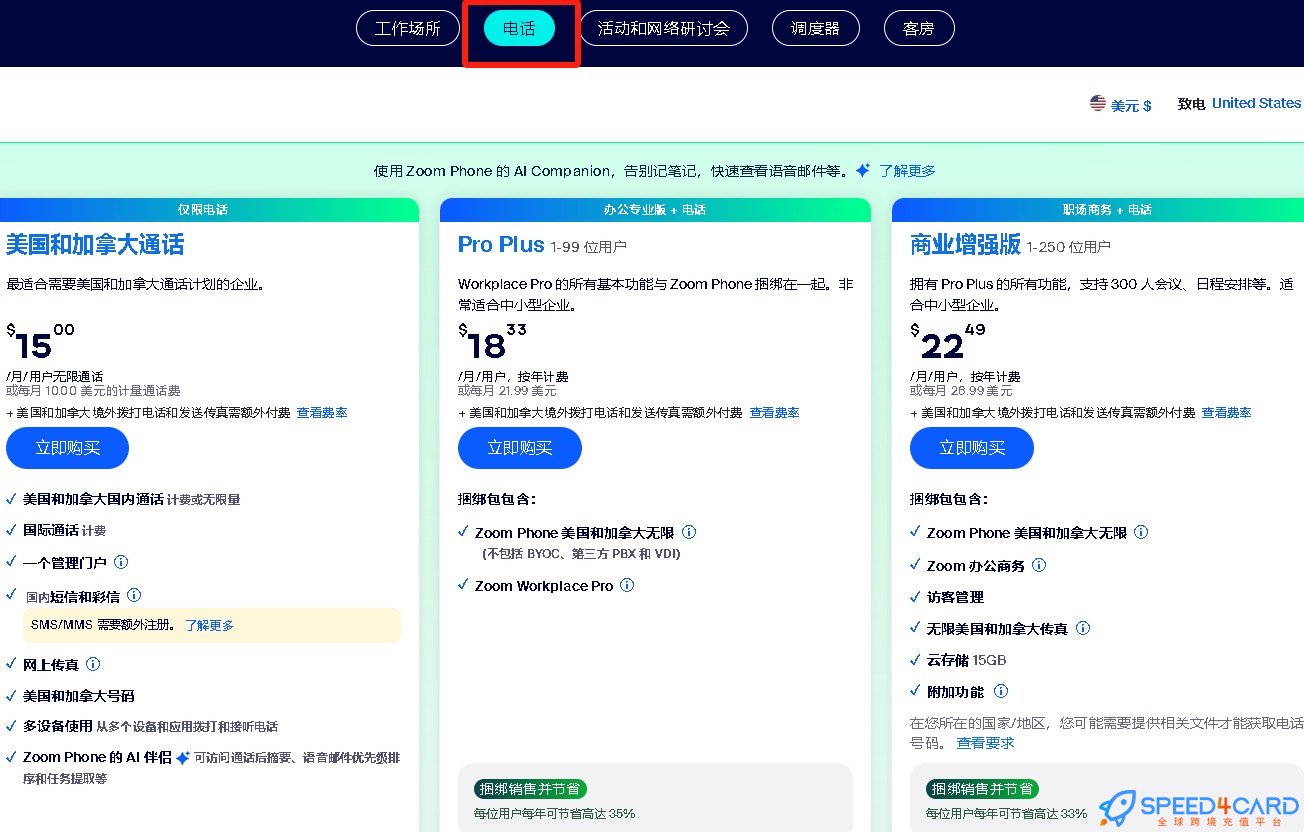Click the $15.00 price
This screenshot has height=832, width=1304.
coord(40,342)
